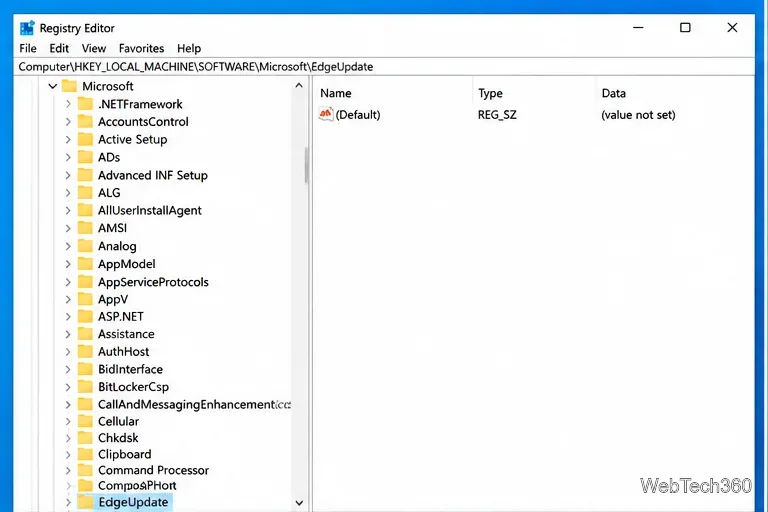Click the BitLockerCsp folder icon
This screenshot has width=768, height=512.
[85, 387]
